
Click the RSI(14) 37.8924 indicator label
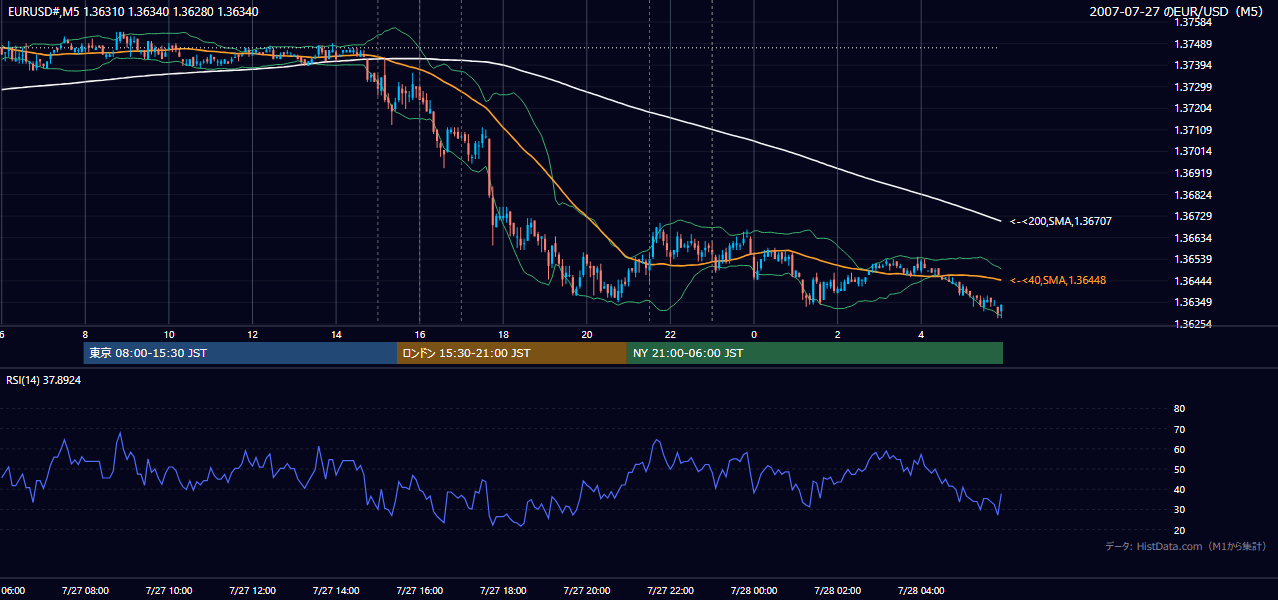click(x=44, y=380)
